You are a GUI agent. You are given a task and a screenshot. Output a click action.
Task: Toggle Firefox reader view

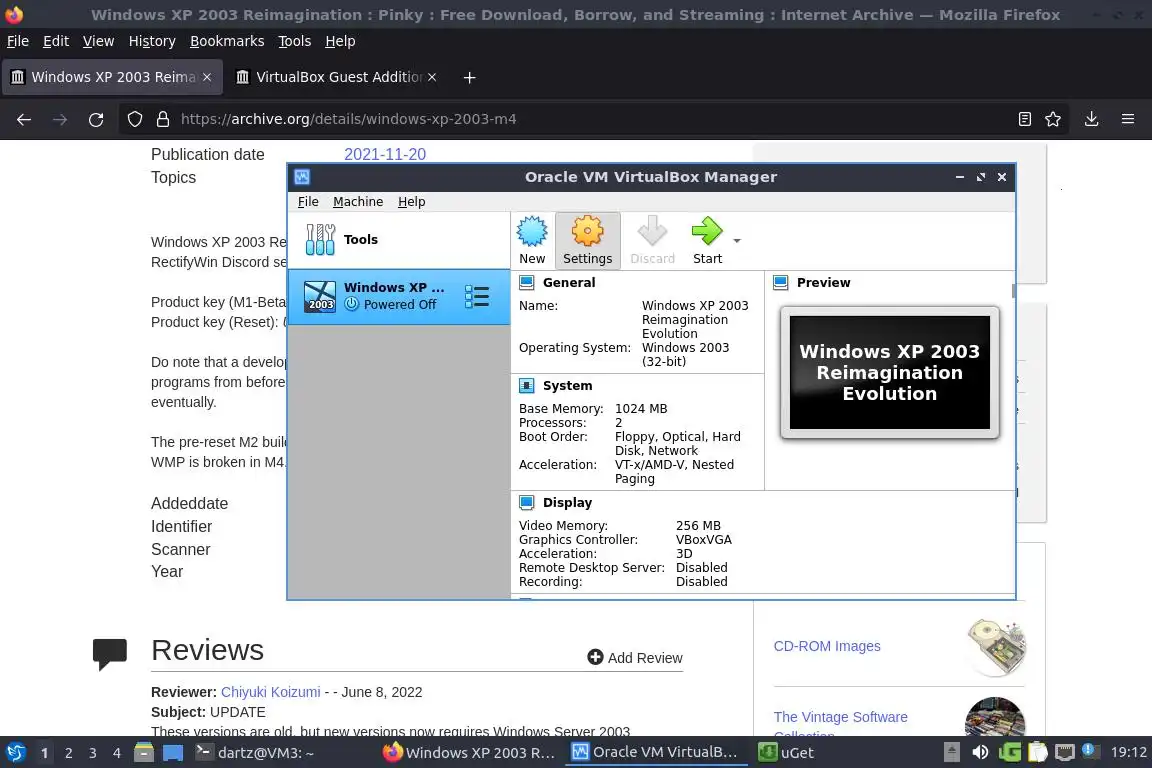(x=1024, y=119)
